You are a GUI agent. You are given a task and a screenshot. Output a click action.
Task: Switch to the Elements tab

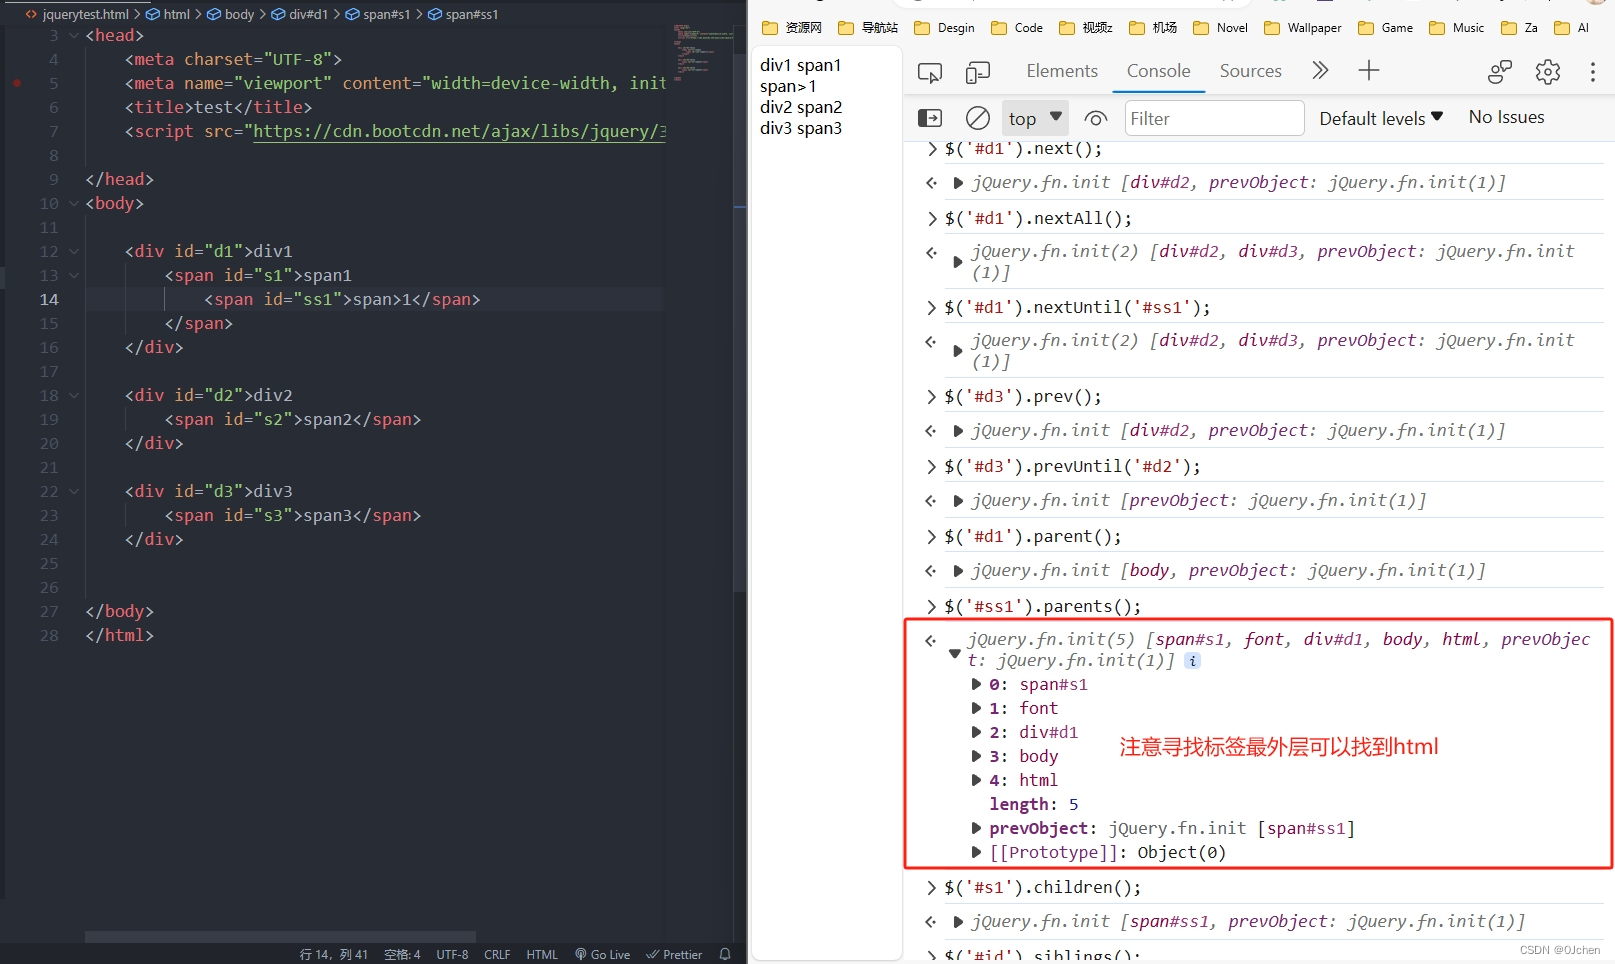coord(1062,71)
